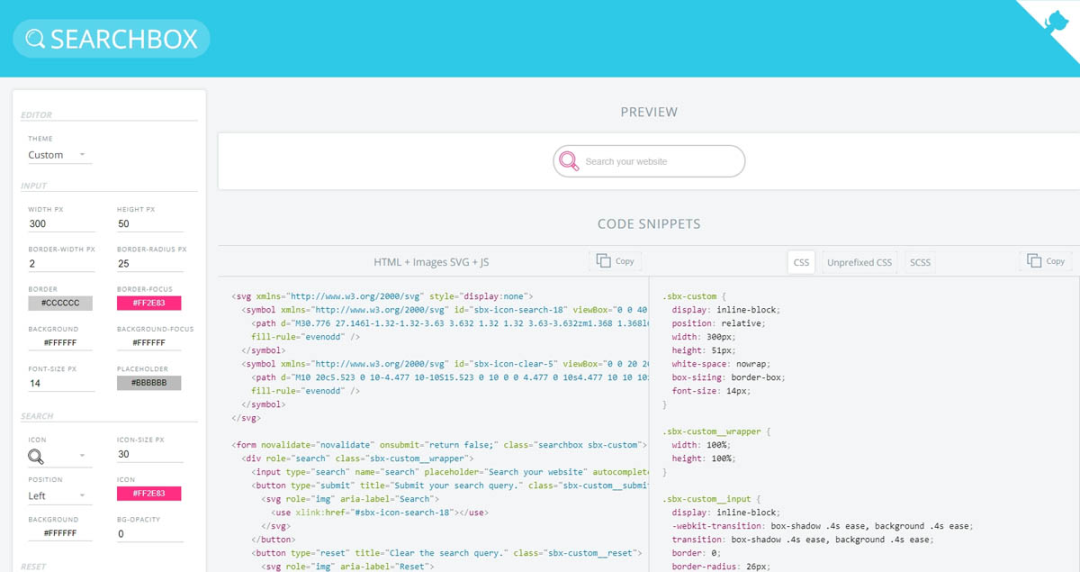This screenshot has width=1080, height=572.
Task: Click the SEARCHBOX logo text
Action: (124, 39)
